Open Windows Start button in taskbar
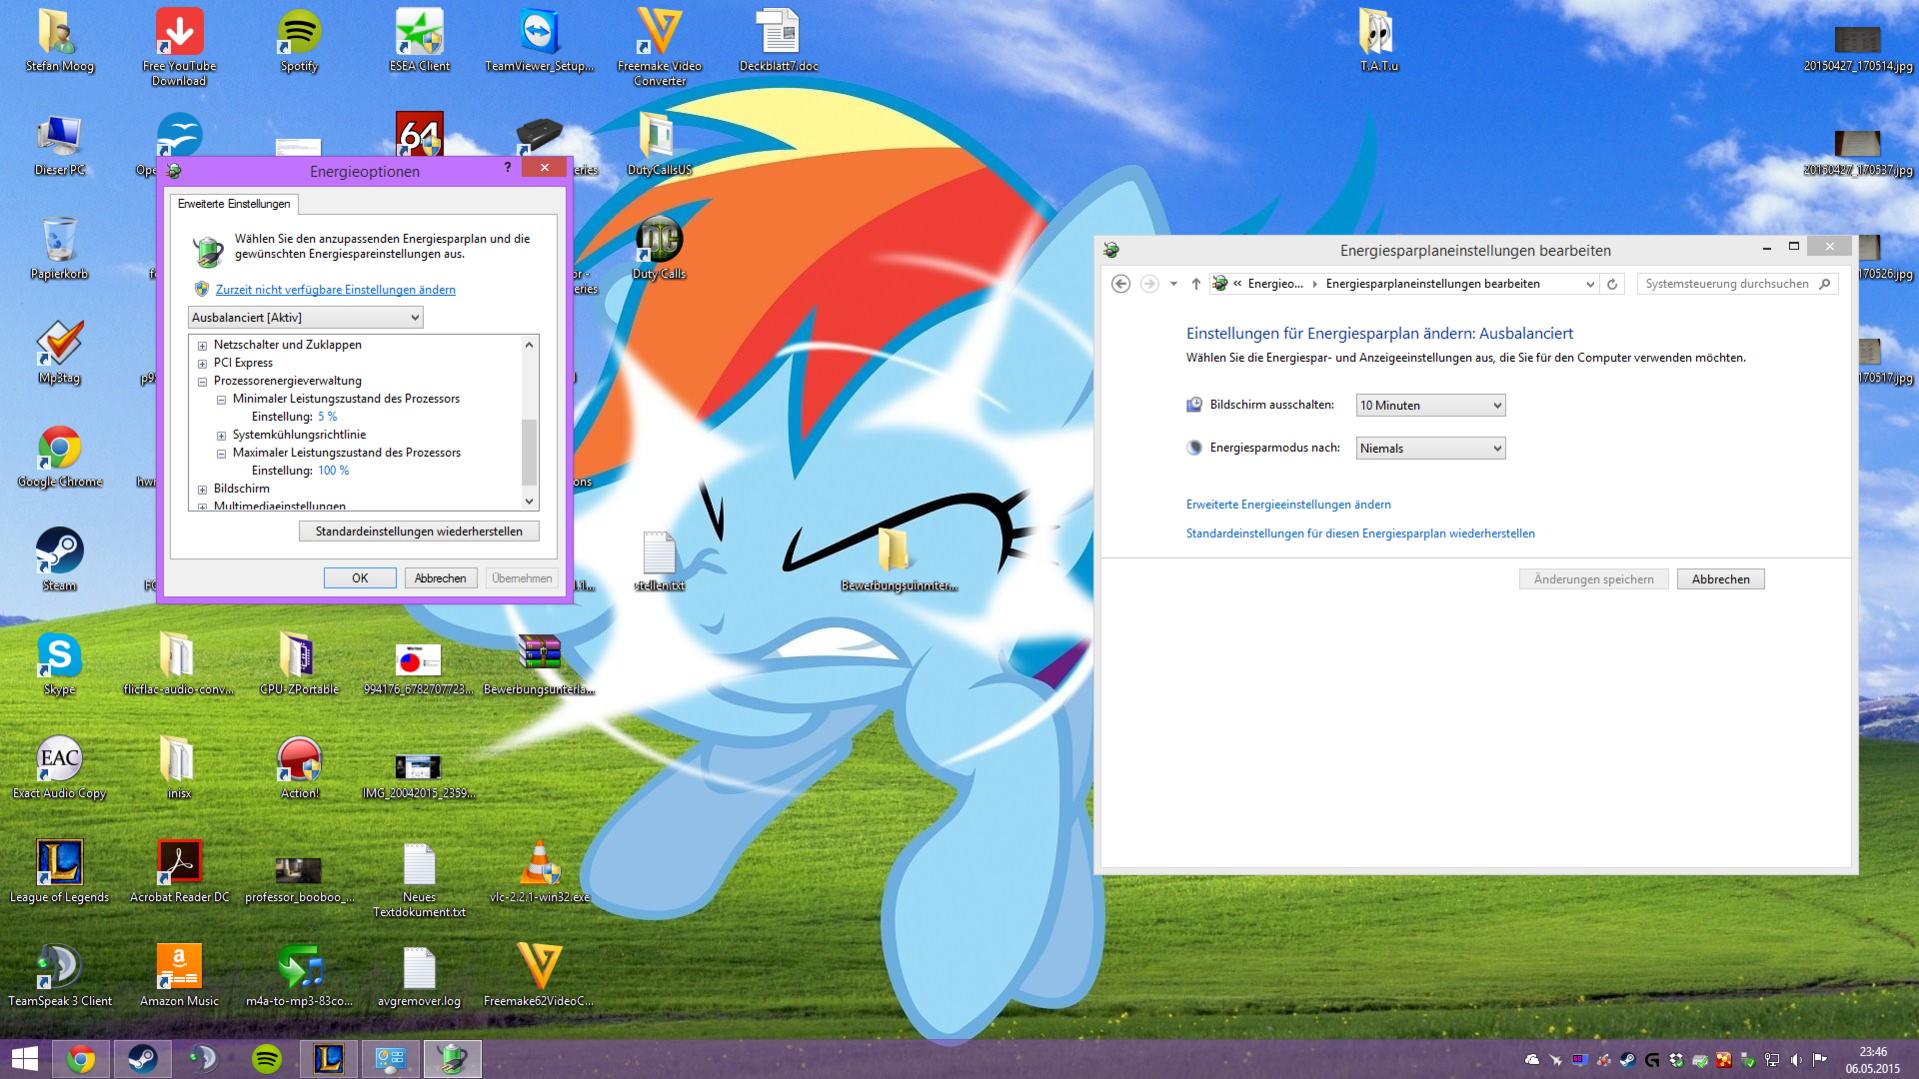The image size is (1919, 1079). [24, 1059]
